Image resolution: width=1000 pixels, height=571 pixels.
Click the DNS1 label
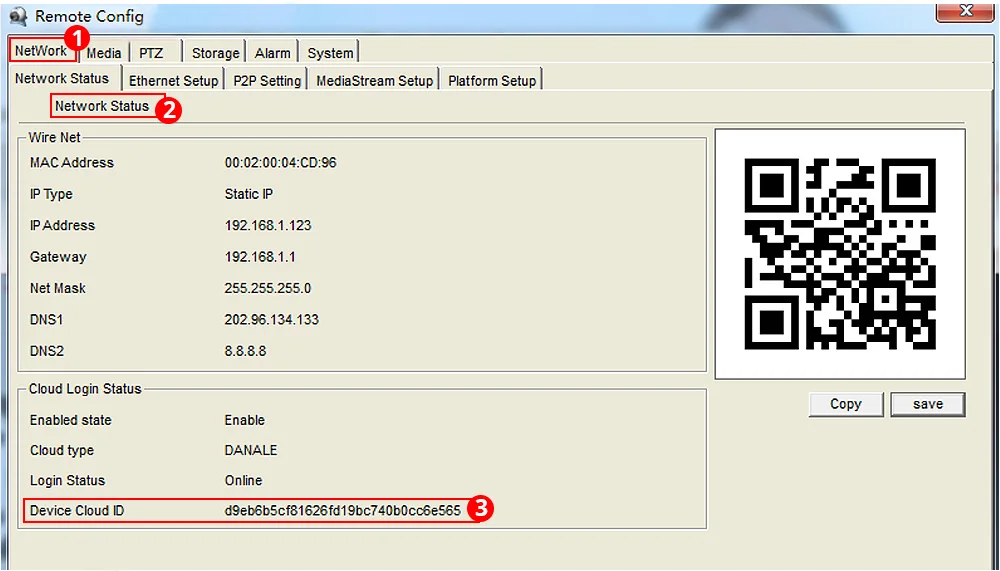(x=47, y=320)
